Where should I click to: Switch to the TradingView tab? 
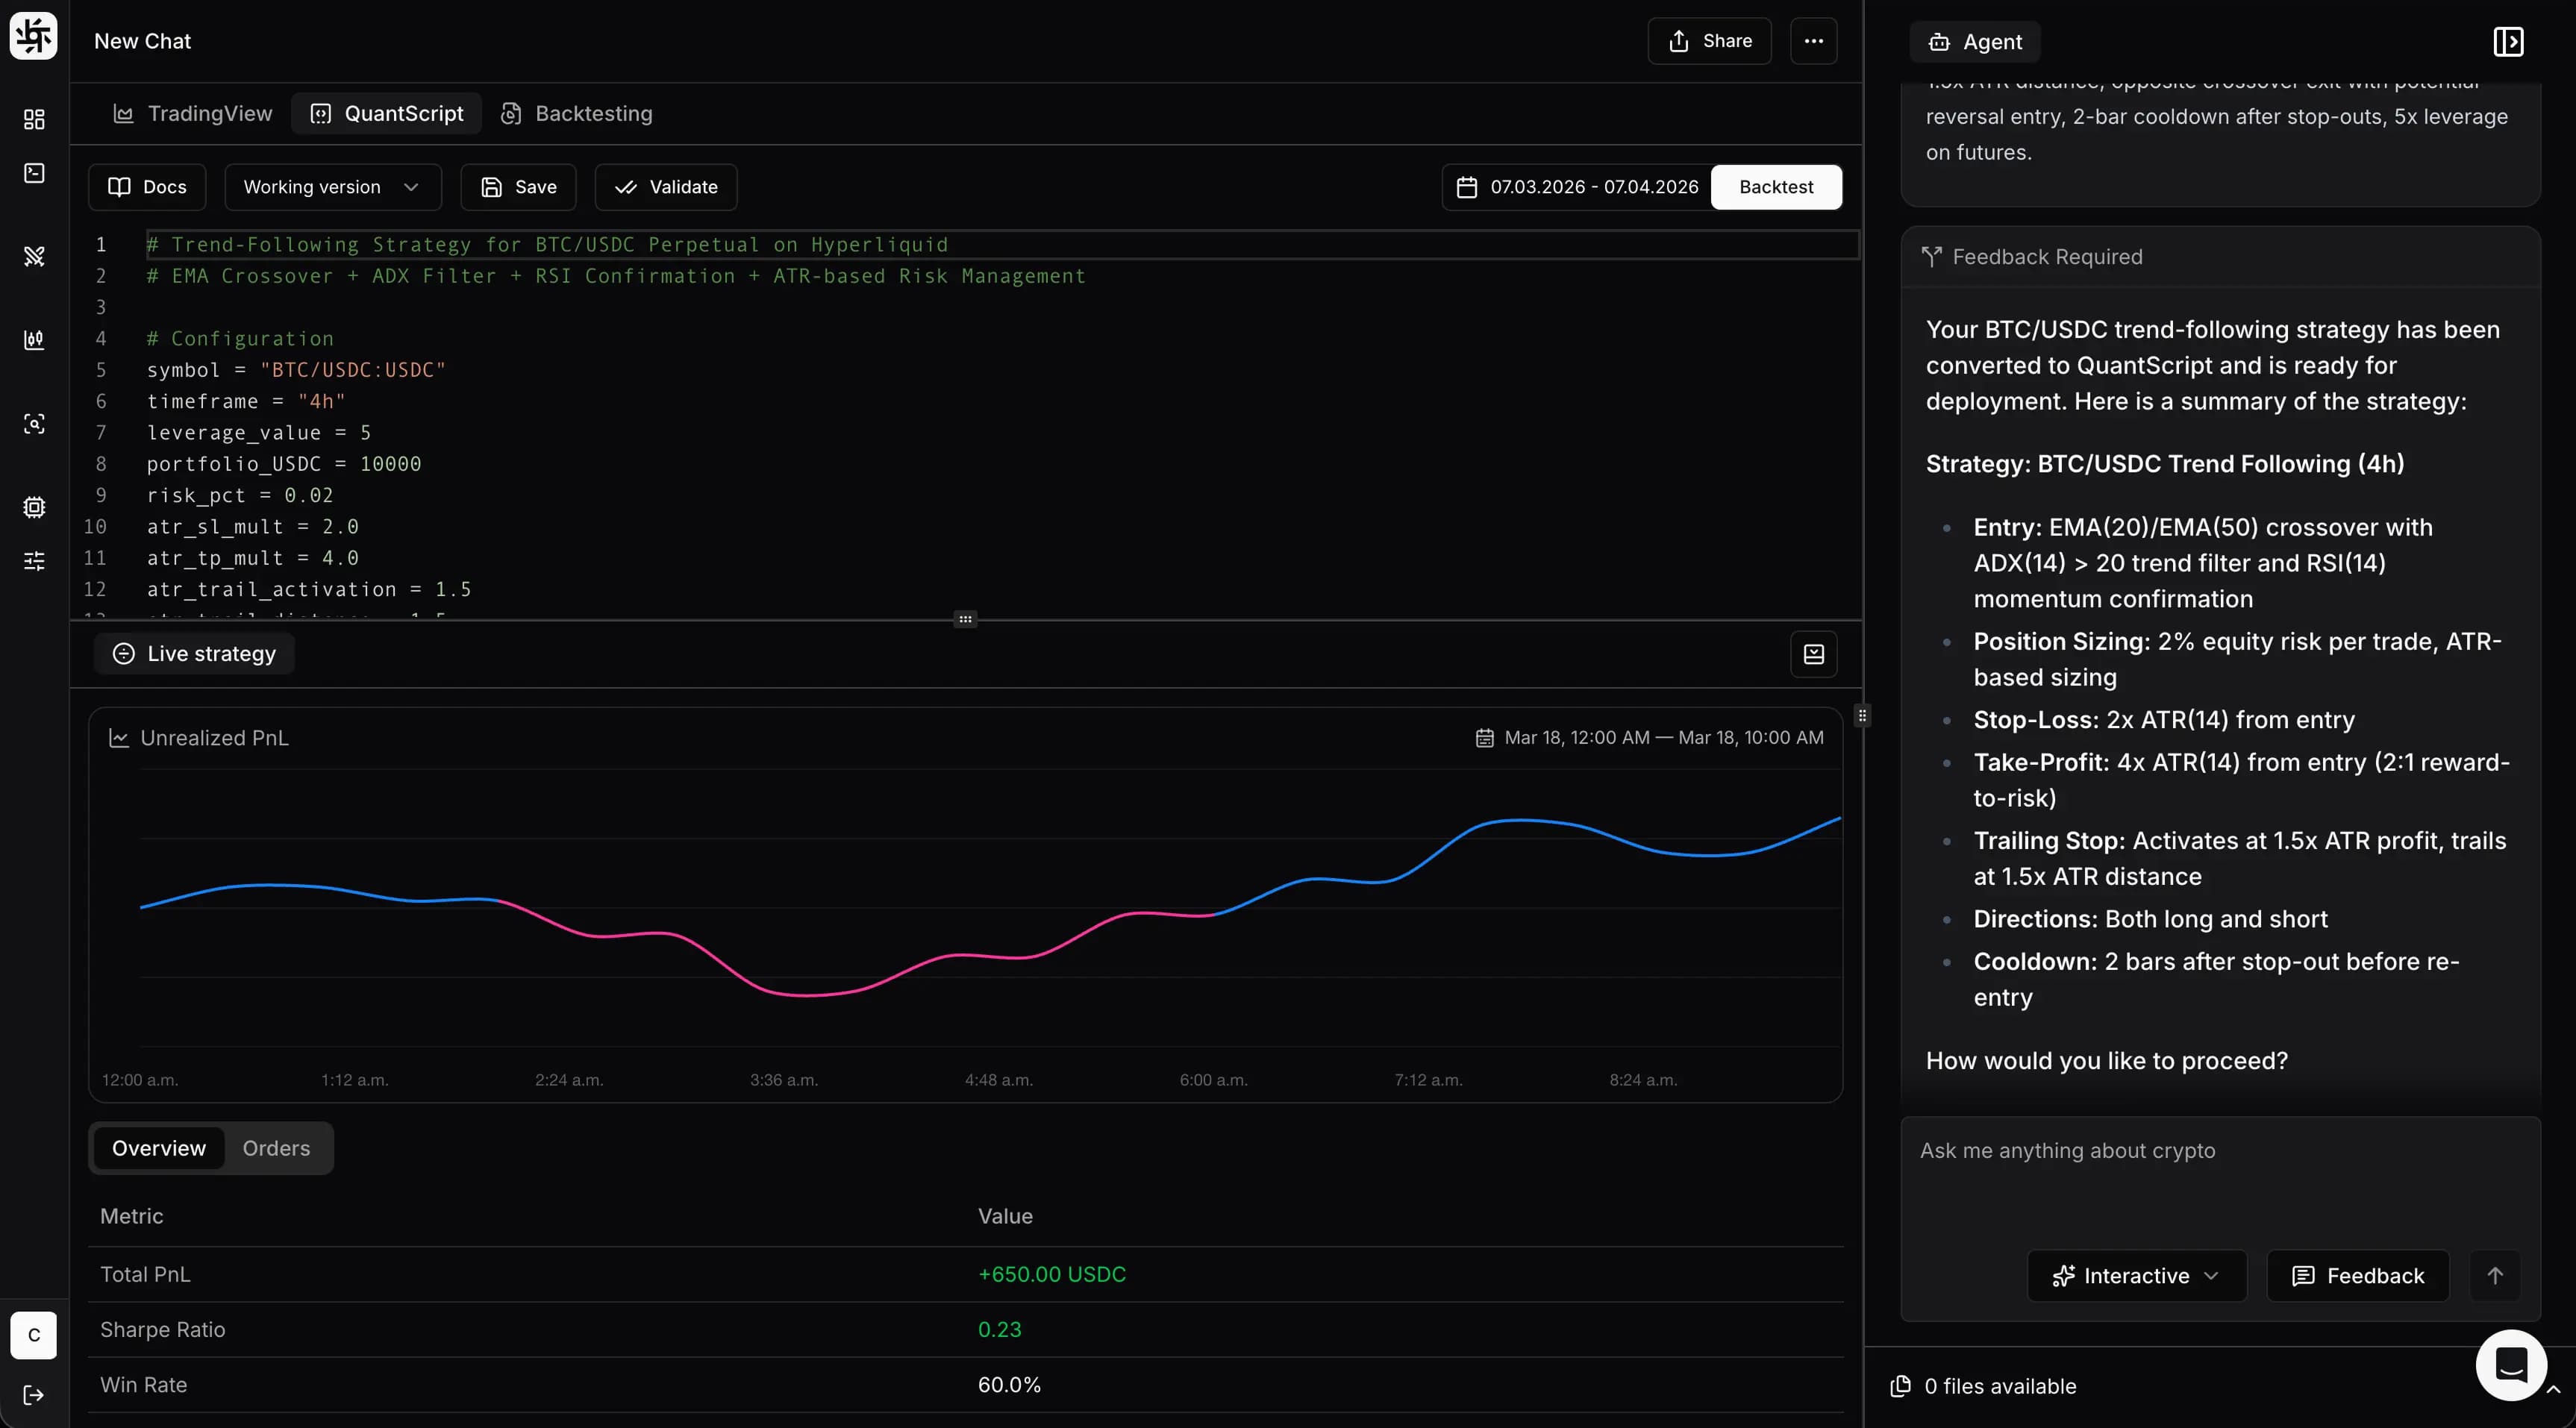193,114
